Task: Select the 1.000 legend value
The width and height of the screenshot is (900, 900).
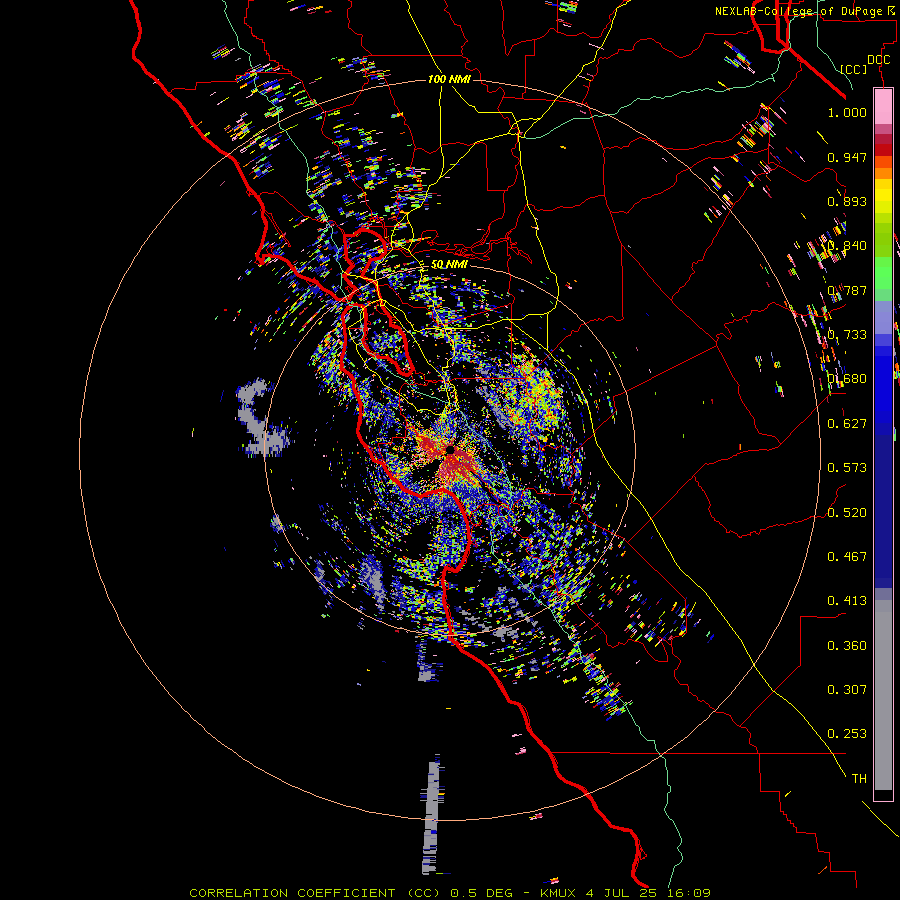Action: [847, 112]
